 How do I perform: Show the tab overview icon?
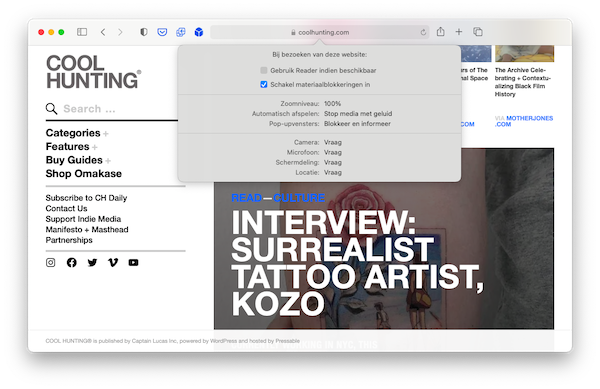[478, 32]
